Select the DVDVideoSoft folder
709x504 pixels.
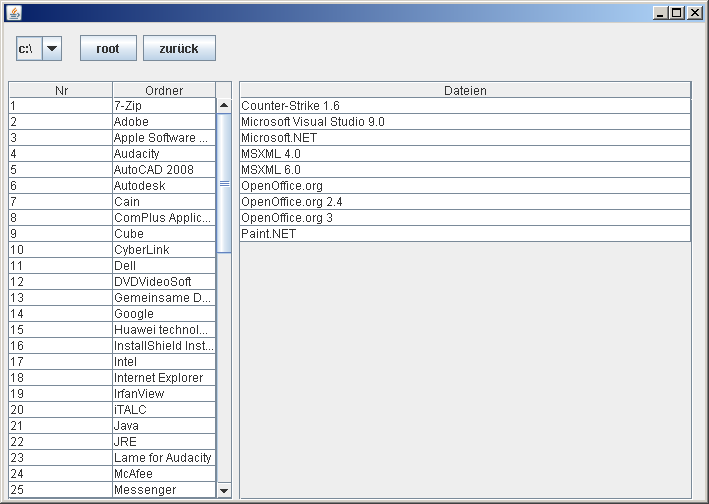coord(164,282)
